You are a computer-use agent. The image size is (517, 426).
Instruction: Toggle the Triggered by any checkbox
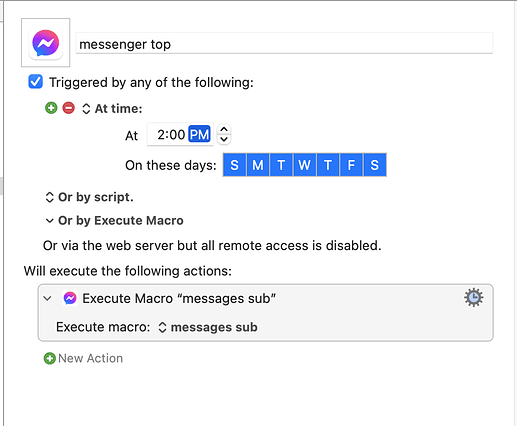pyautogui.click(x=36, y=82)
